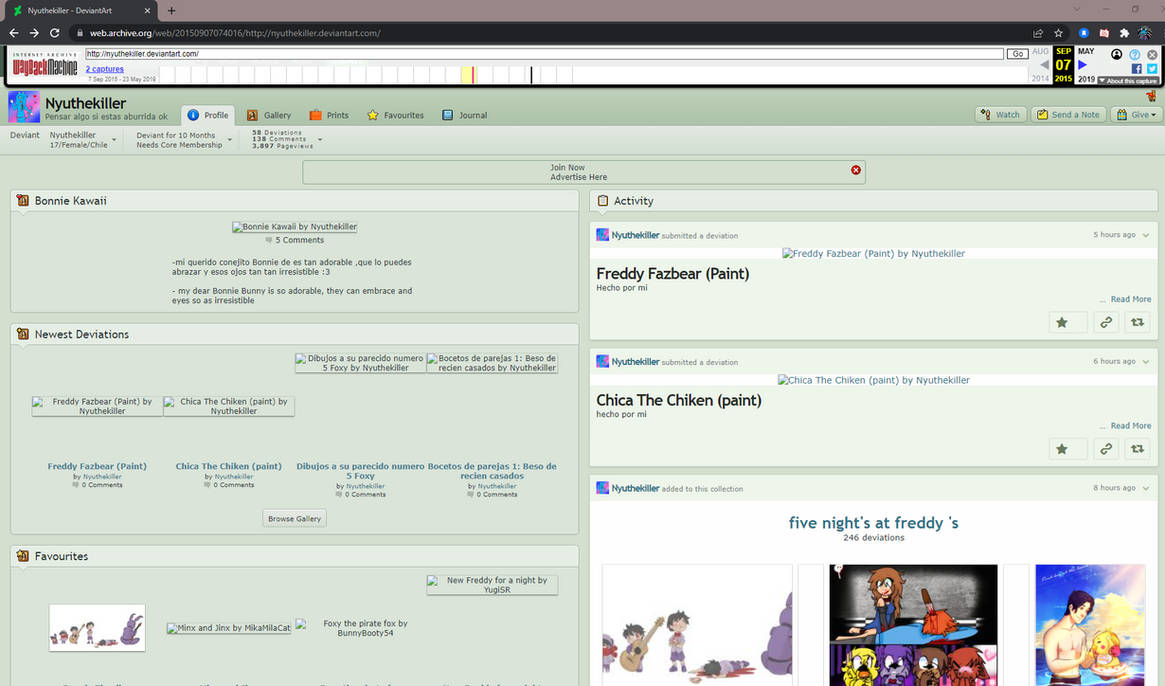1165x686 pixels.
Task: Jump to the next capture in May 2019
Action: point(1083,65)
